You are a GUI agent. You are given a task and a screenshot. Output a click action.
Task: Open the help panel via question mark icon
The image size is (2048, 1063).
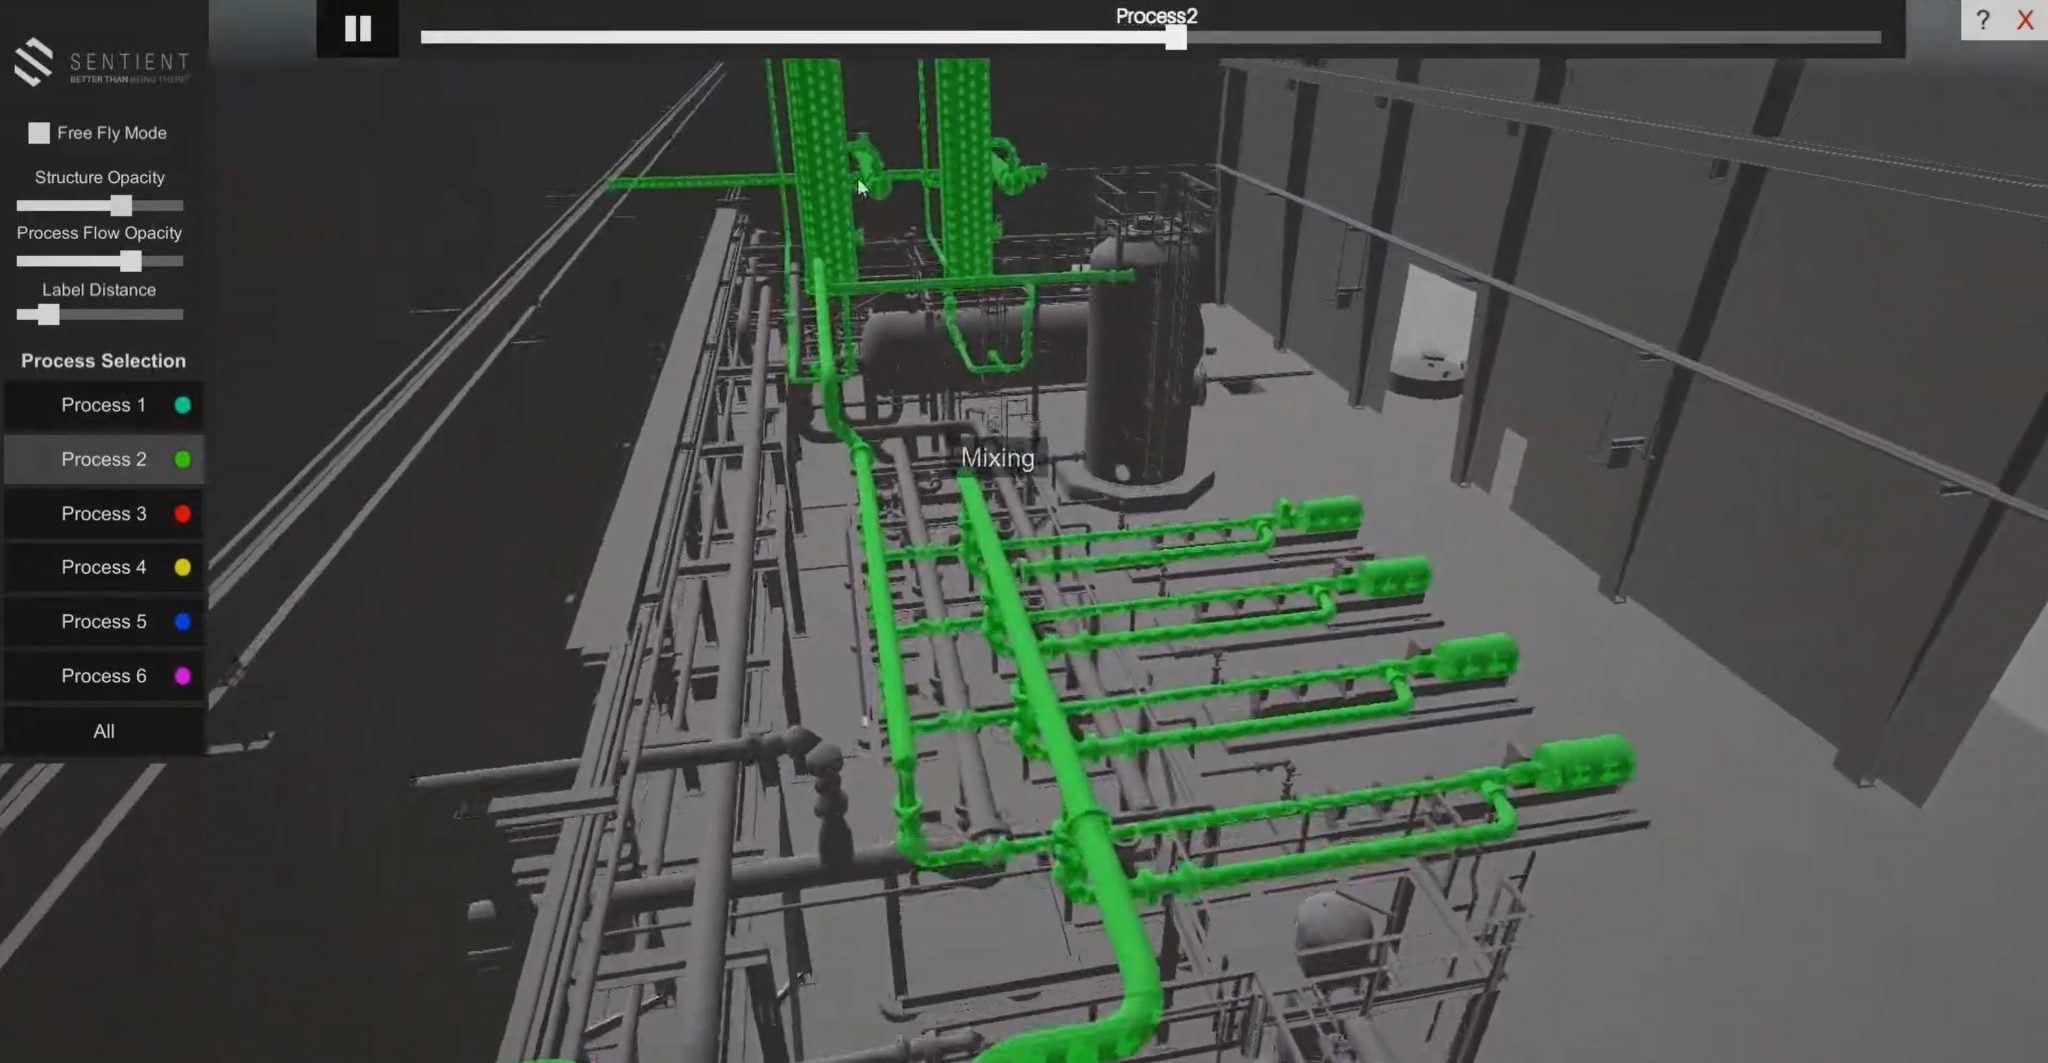(1983, 20)
